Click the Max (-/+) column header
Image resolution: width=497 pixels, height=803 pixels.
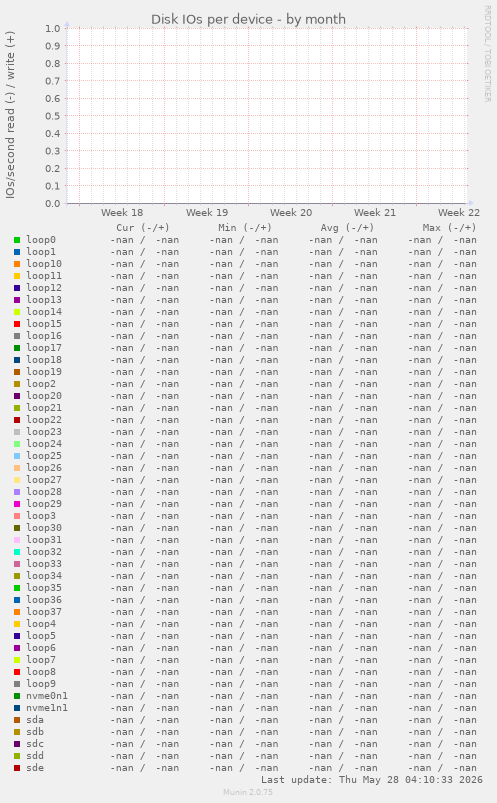pos(449,228)
